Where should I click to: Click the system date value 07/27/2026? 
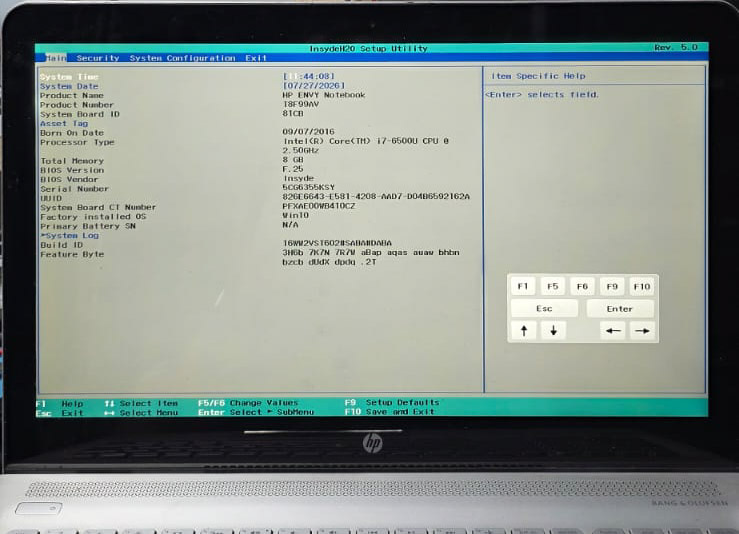click(314, 85)
